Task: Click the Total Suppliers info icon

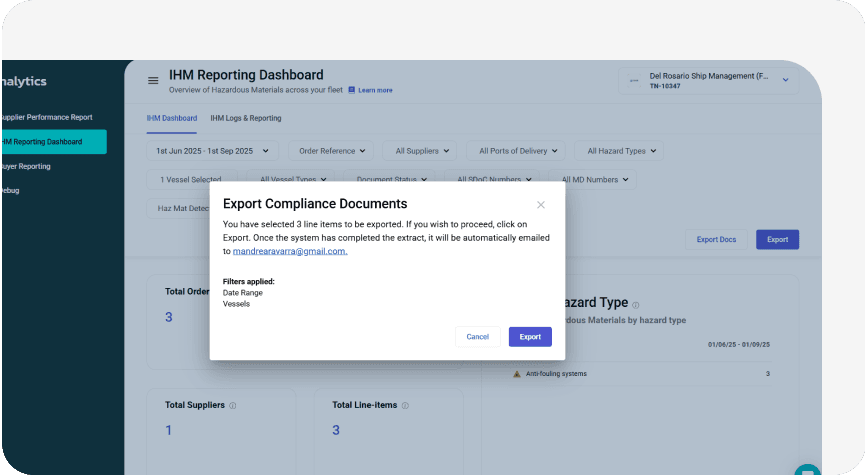Action: [x=233, y=405]
